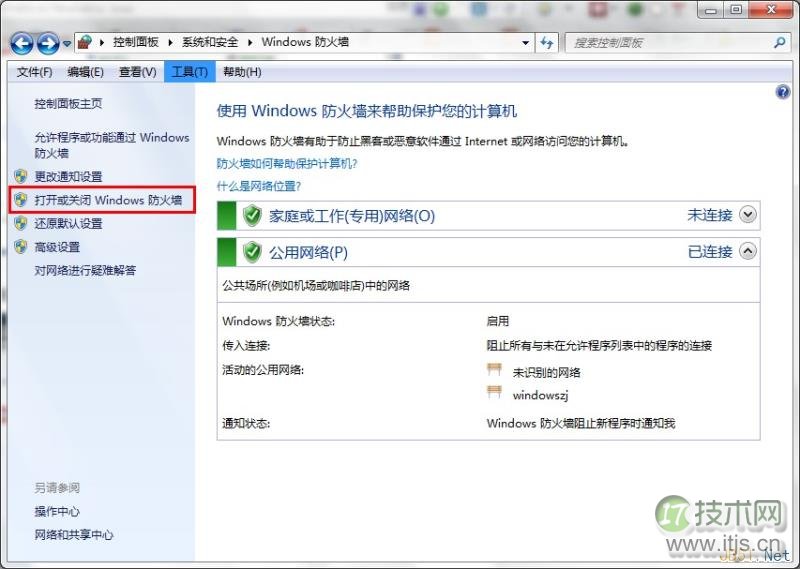Open 打开或关闭 Windows 防火墙

pyautogui.click(x=108, y=200)
